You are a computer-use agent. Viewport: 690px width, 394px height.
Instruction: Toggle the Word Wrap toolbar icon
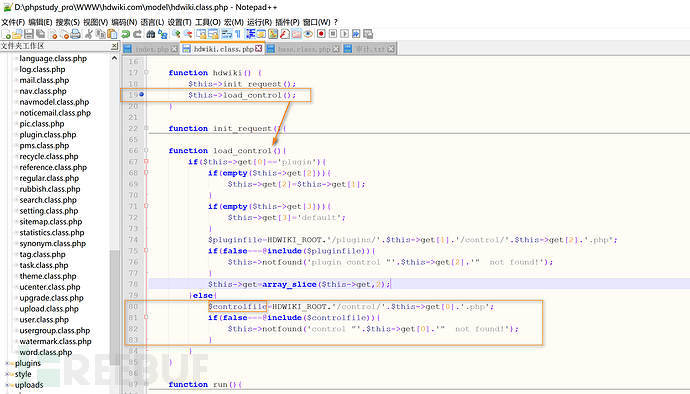(x=227, y=34)
